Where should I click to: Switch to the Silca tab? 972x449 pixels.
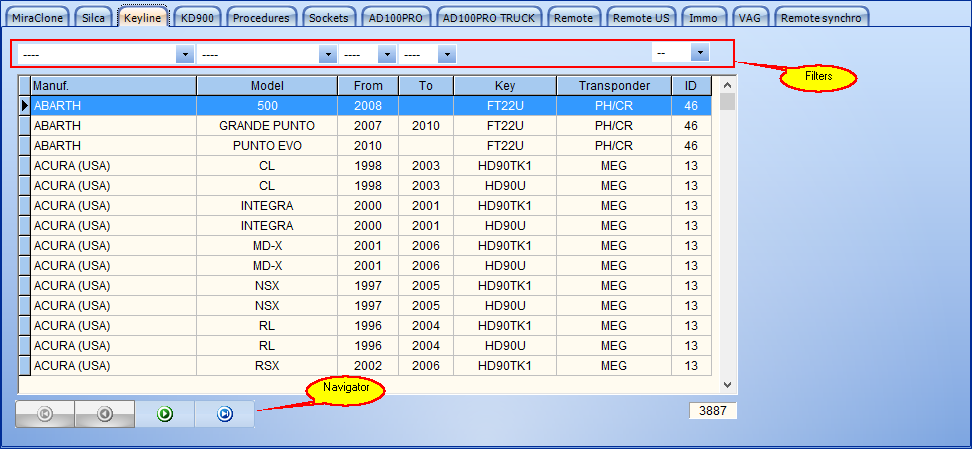click(94, 18)
